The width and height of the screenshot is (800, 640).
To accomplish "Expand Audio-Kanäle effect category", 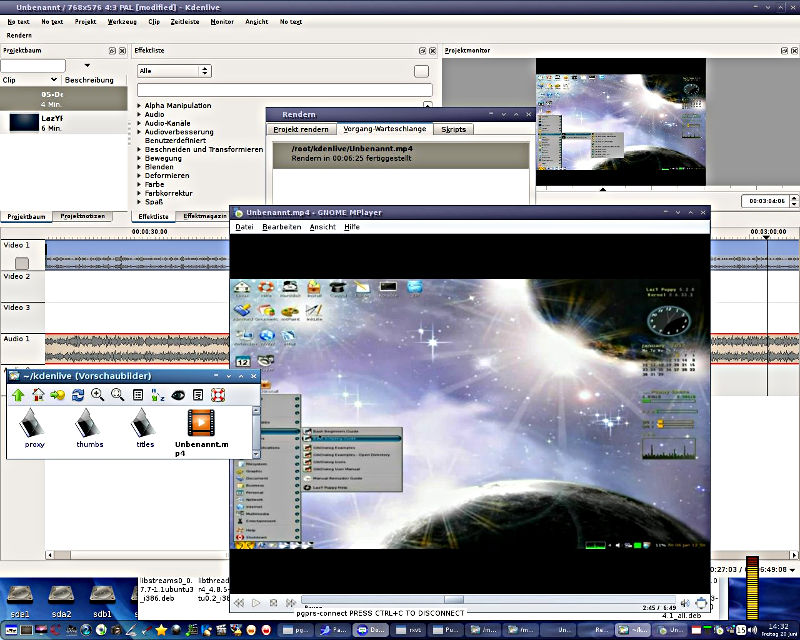I will point(139,124).
